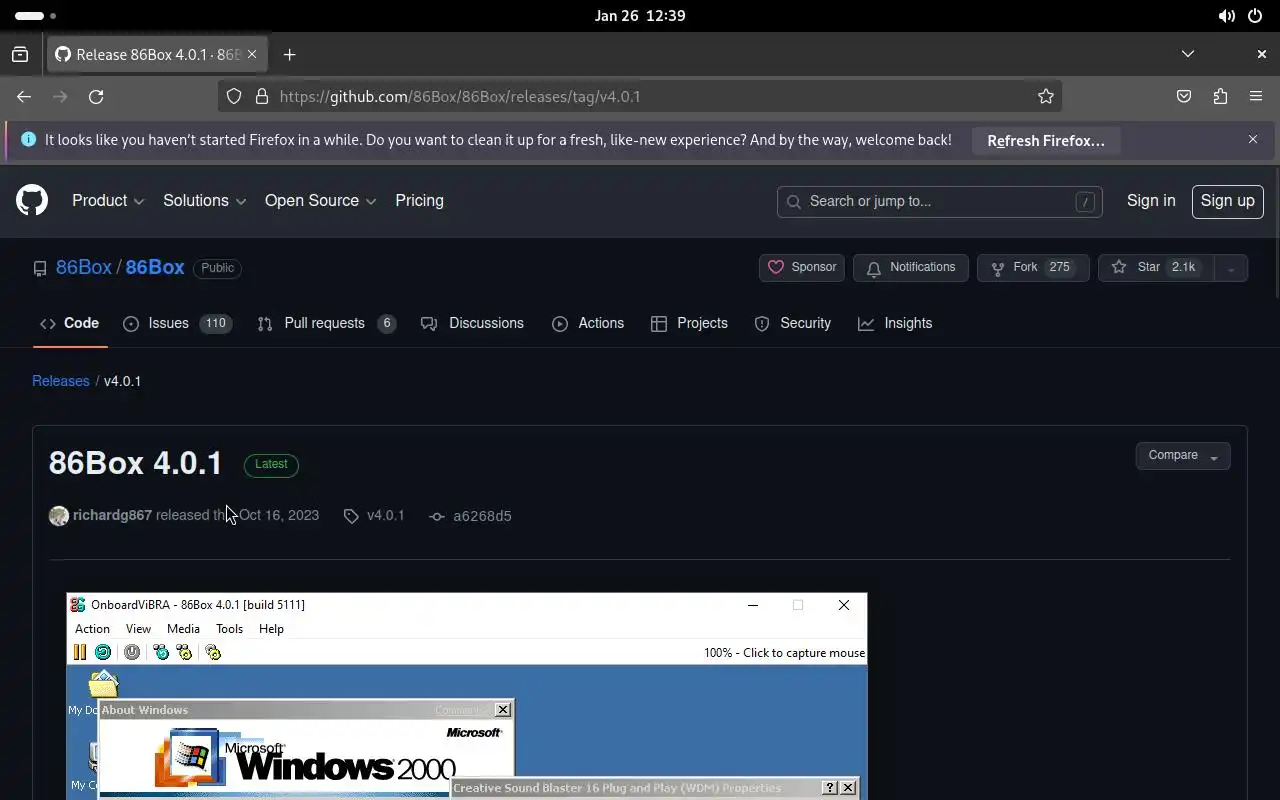Open the 86Box 4.0.1 screenshot image
Viewport: 1280px width, 800px height.
(x=467, y=696)
